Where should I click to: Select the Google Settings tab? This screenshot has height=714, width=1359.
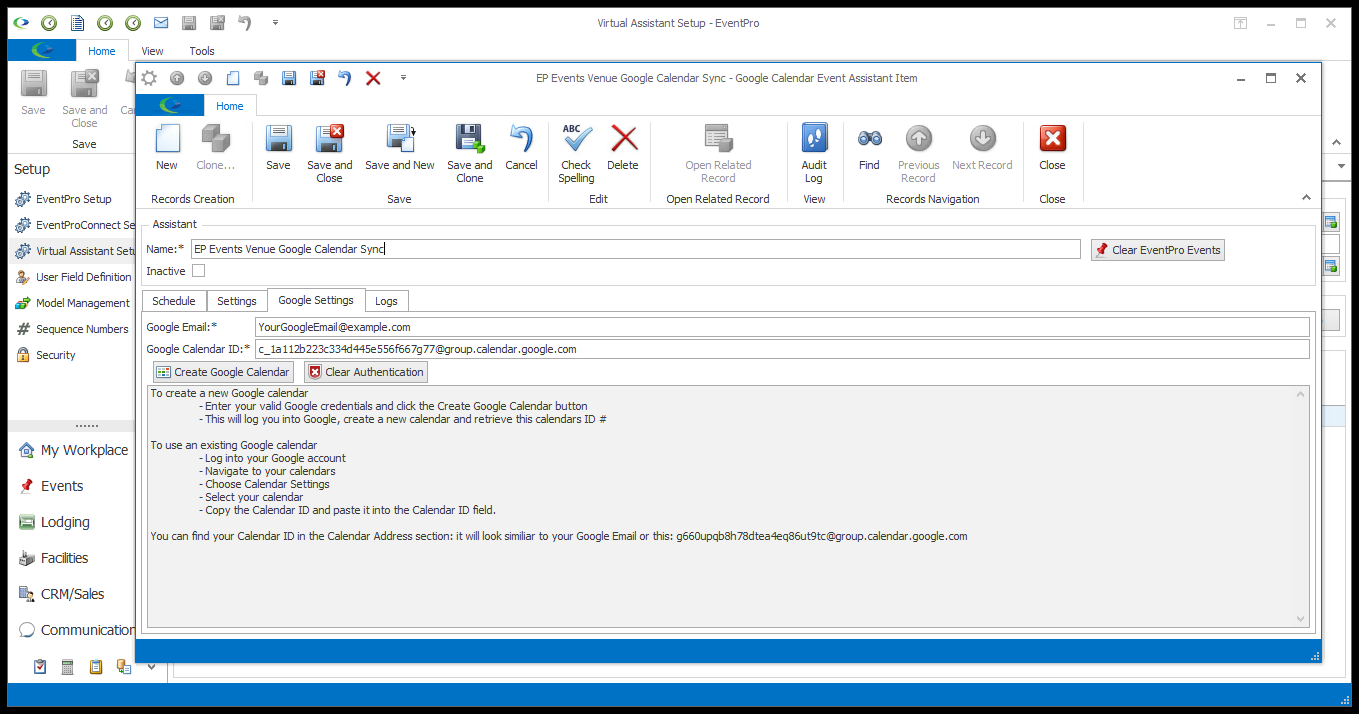point(316,300)
